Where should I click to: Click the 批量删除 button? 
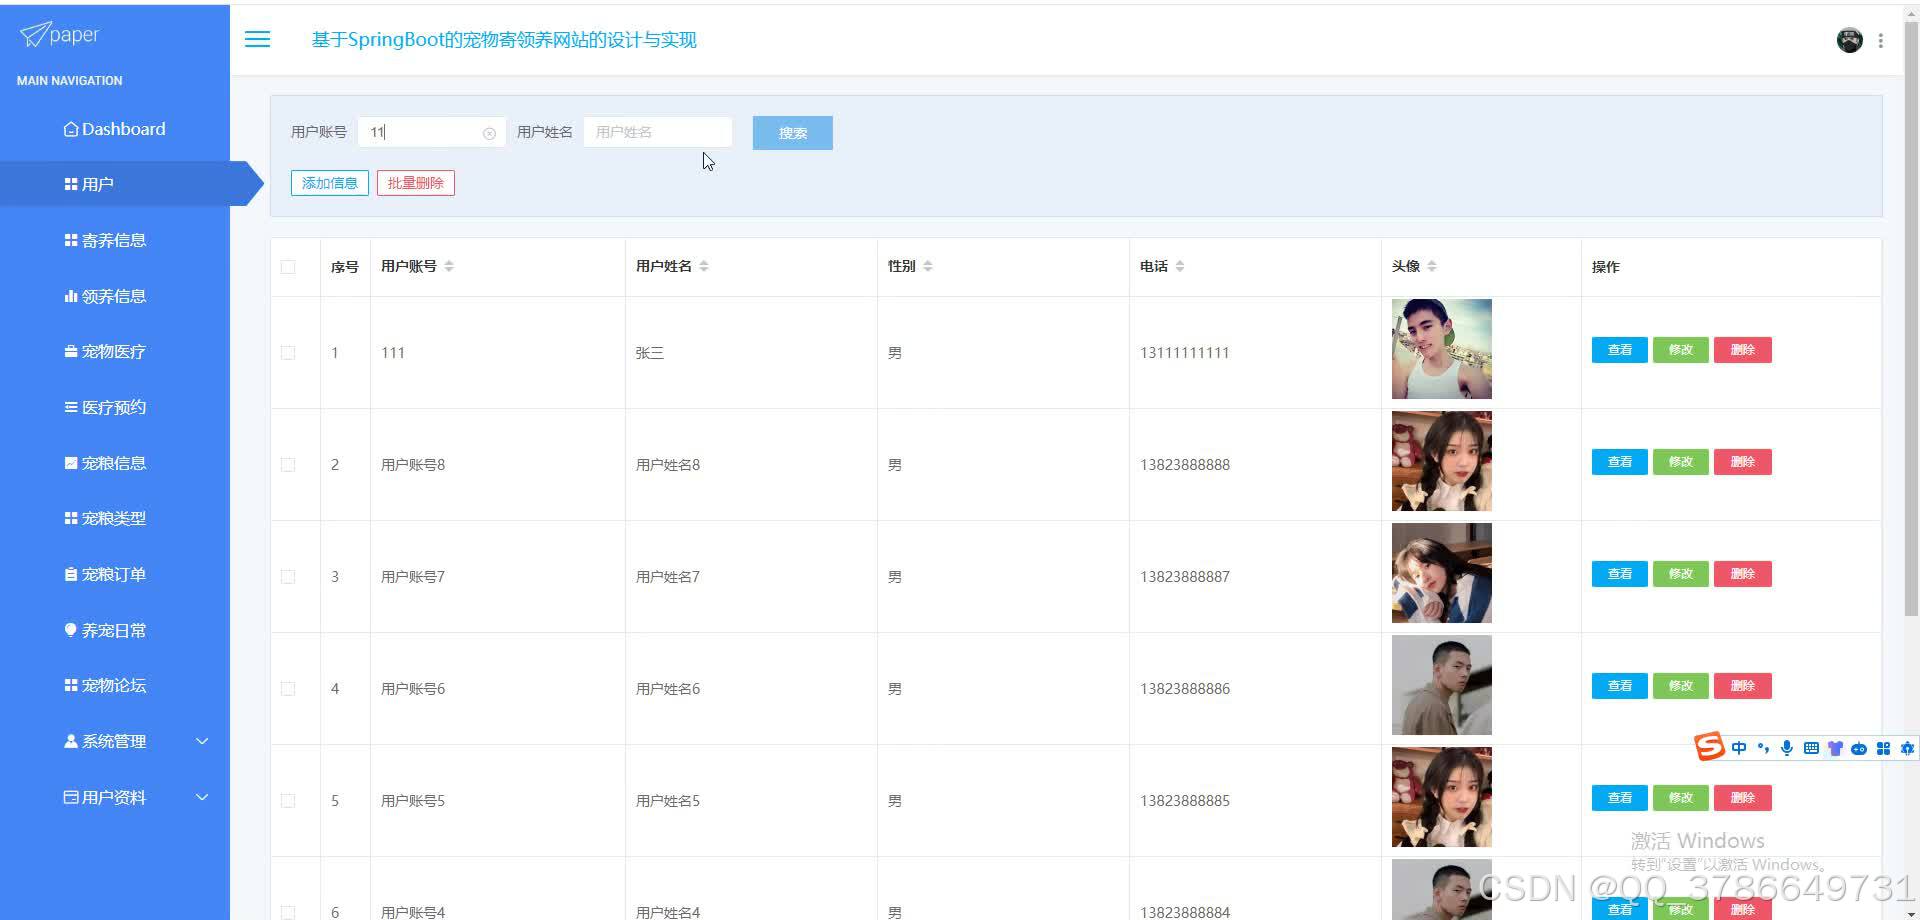click(x=415, y=183)
